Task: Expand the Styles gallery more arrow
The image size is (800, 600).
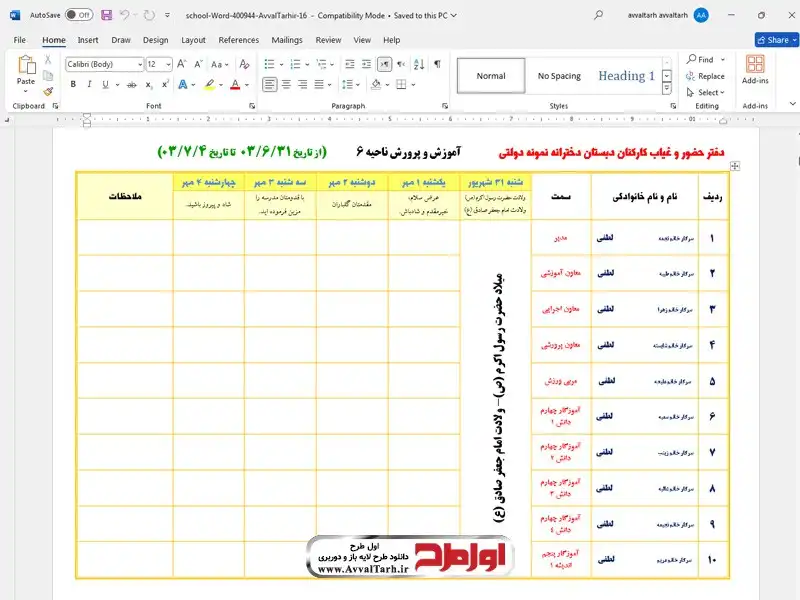Action: [x=666, y=89]
